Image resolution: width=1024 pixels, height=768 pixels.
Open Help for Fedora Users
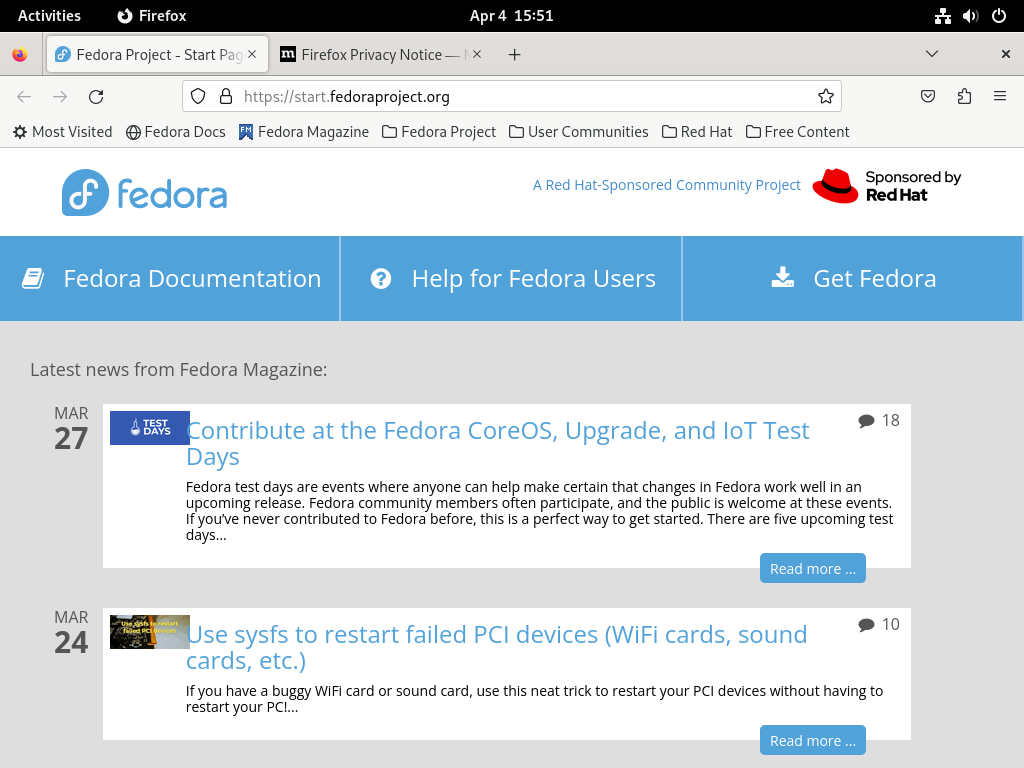point(511,278)
